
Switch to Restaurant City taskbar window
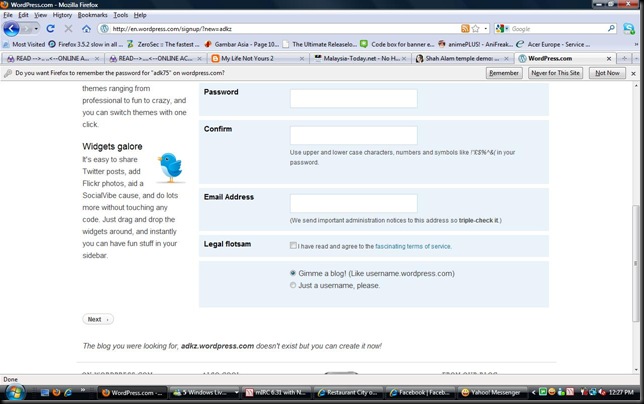click(x=349, y=393)
